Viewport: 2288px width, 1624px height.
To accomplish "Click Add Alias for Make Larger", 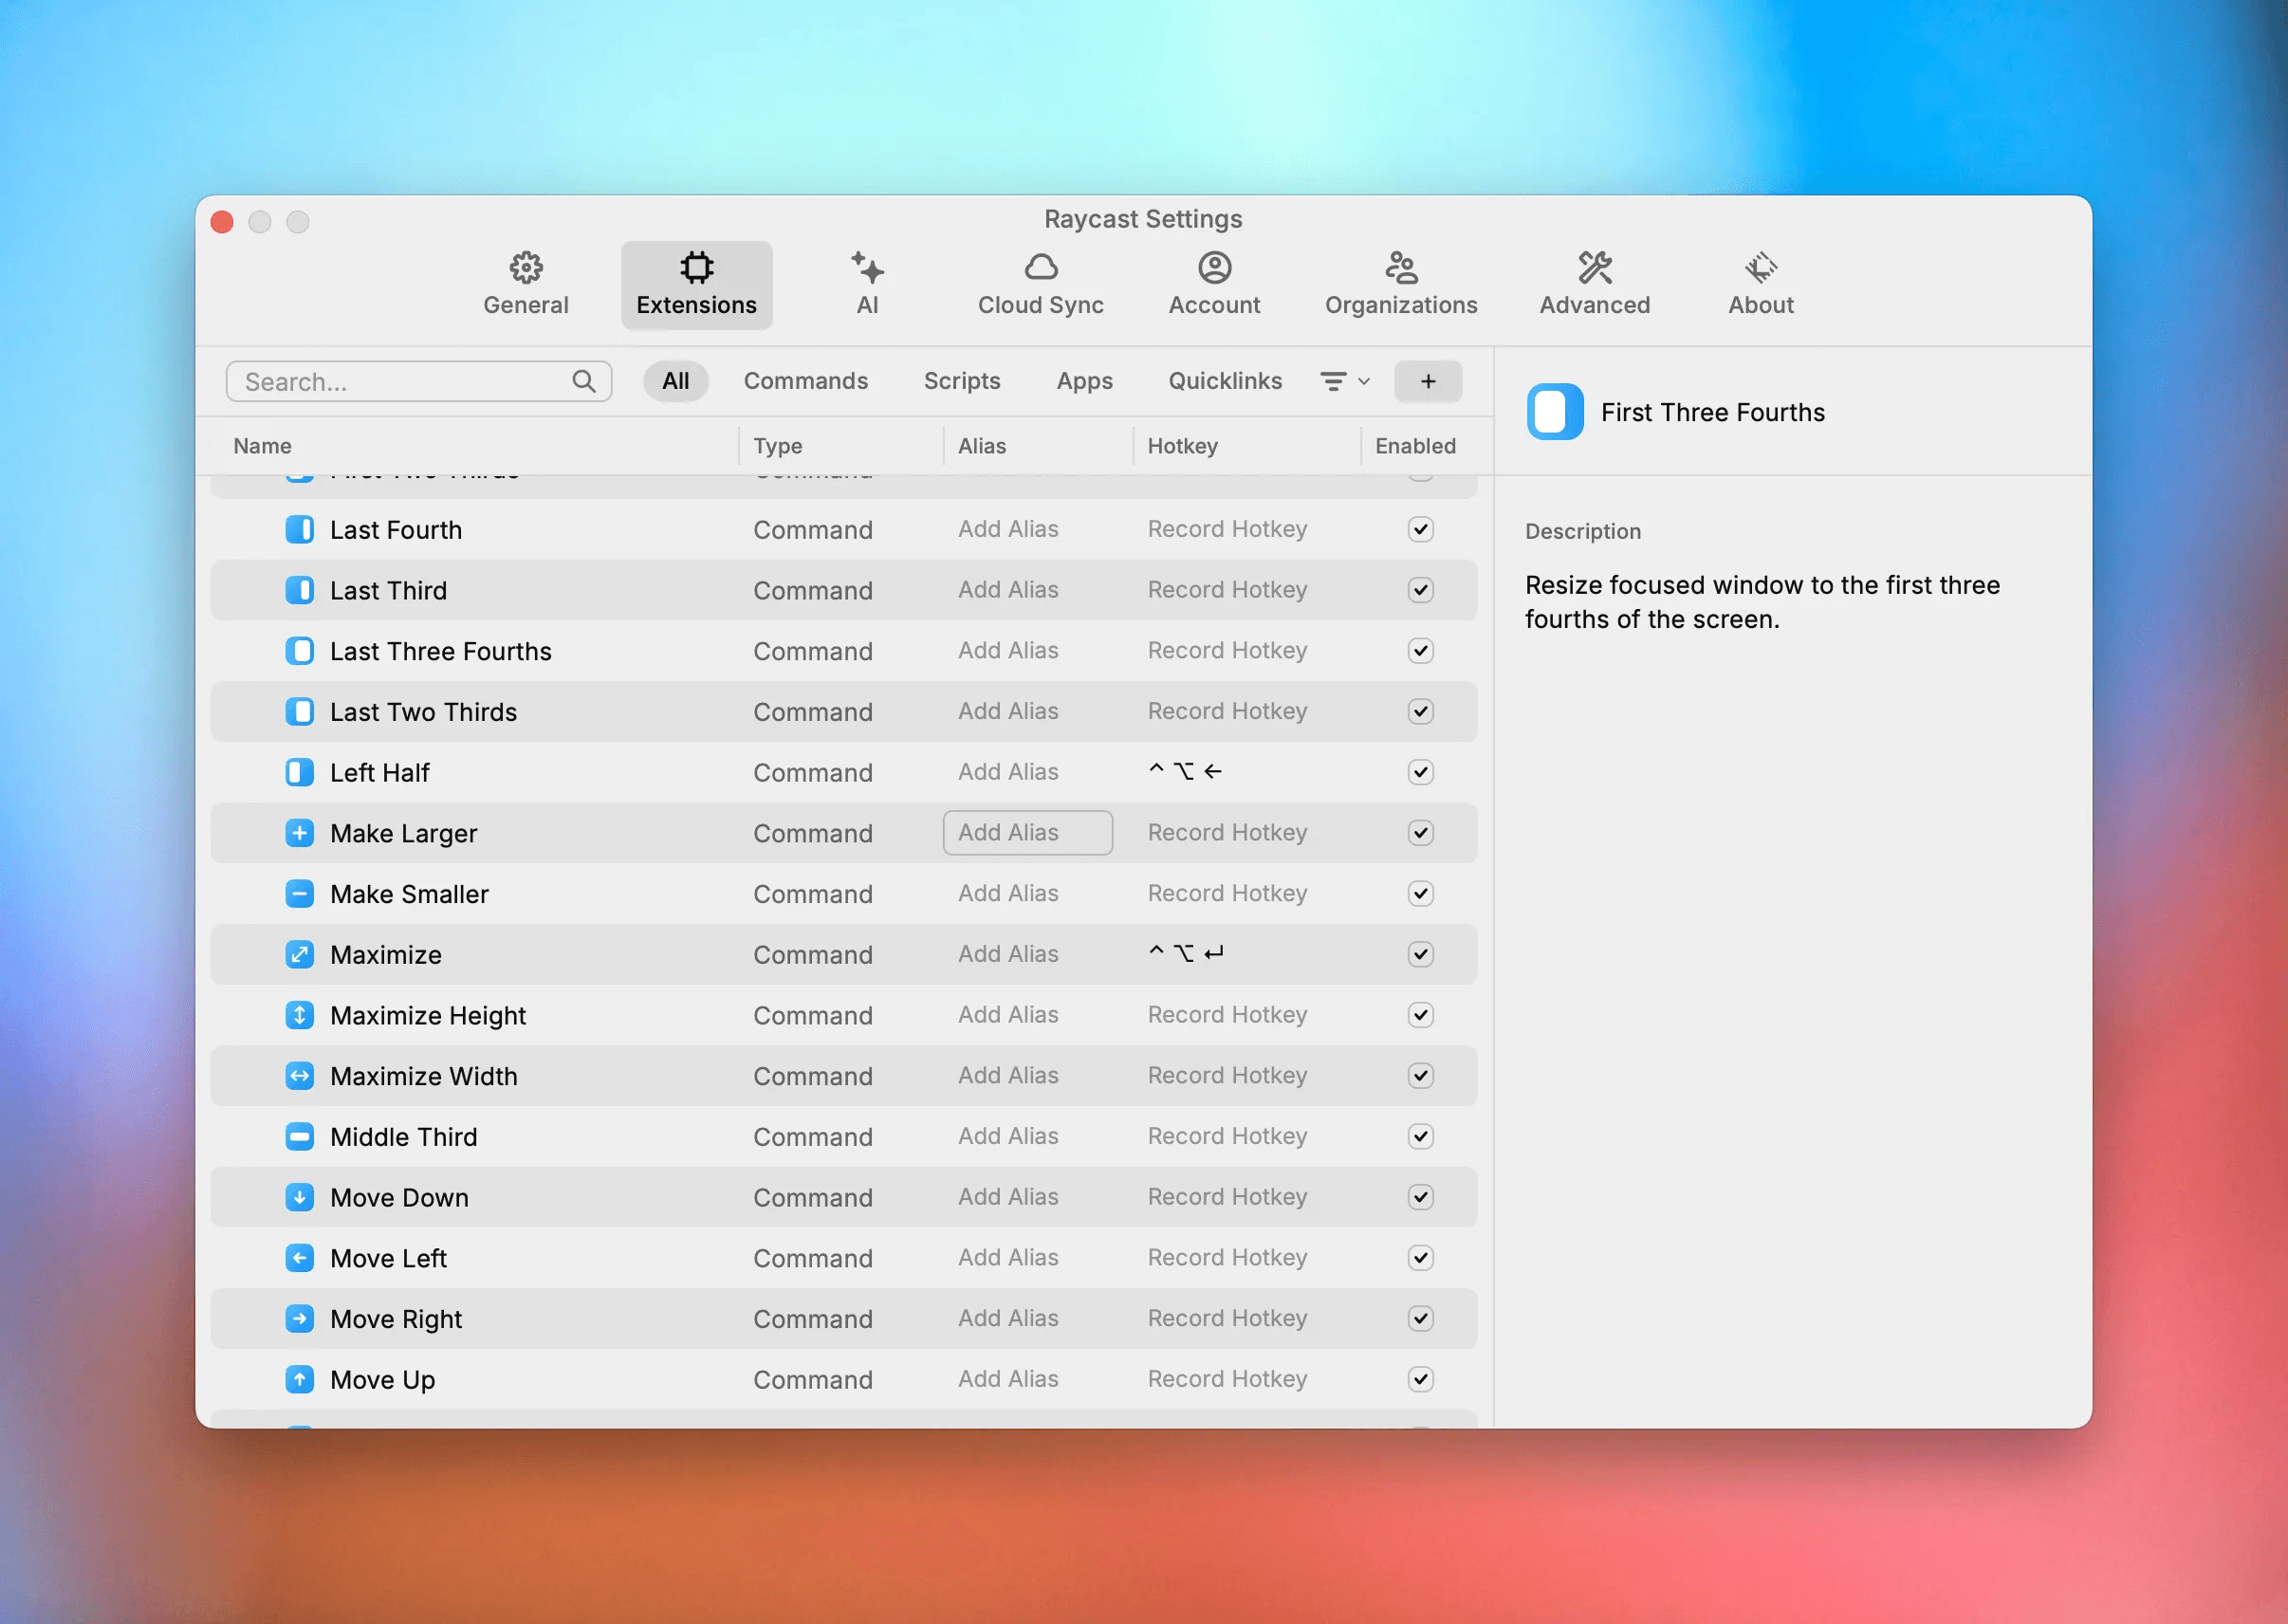I will (x=1027, y=832).
